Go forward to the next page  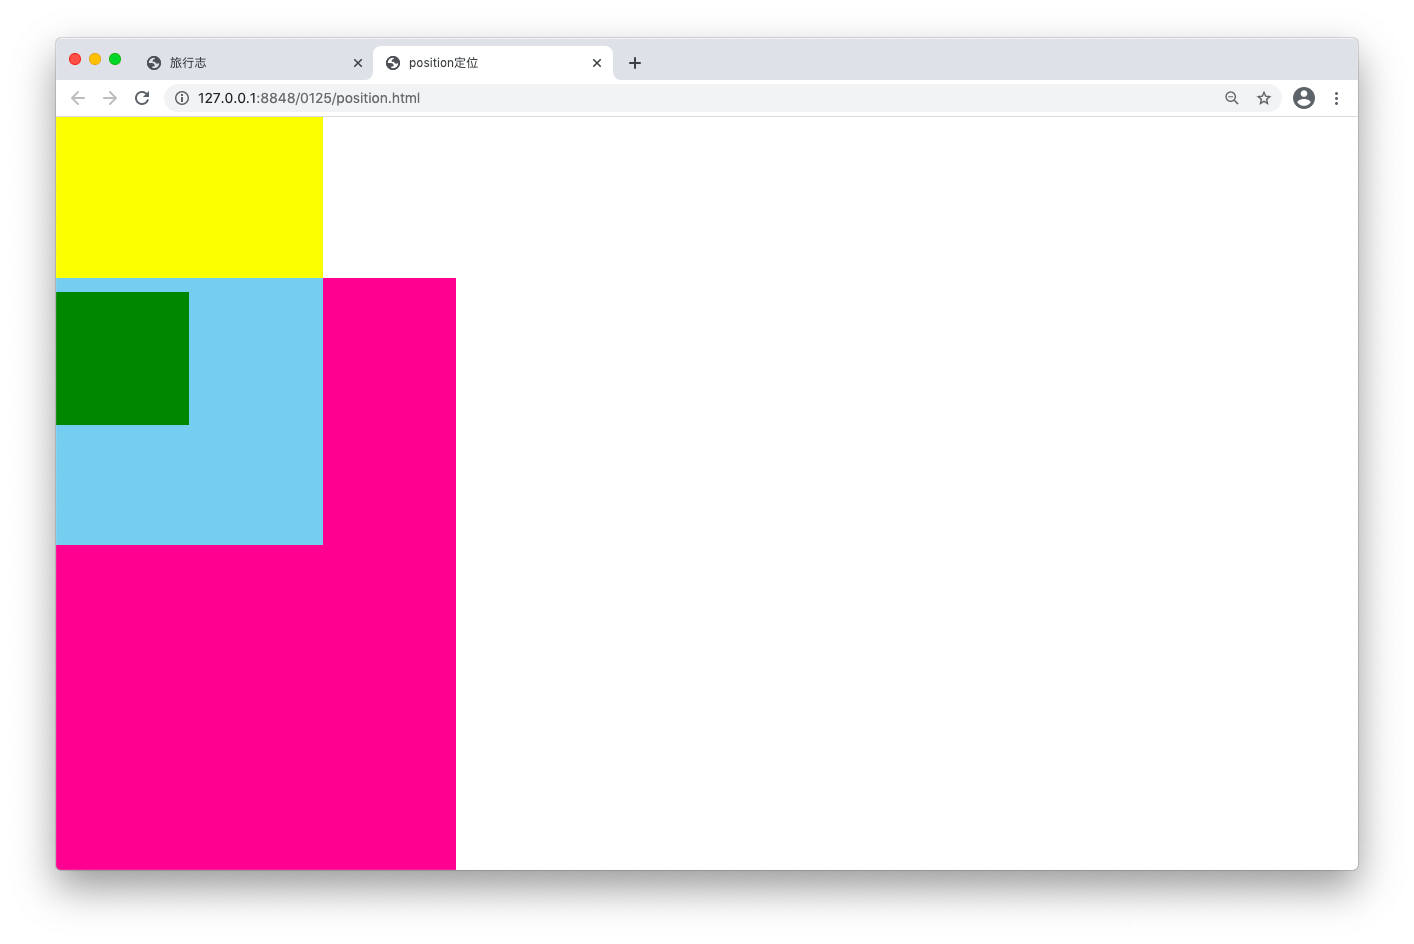[x=110, y=98]
